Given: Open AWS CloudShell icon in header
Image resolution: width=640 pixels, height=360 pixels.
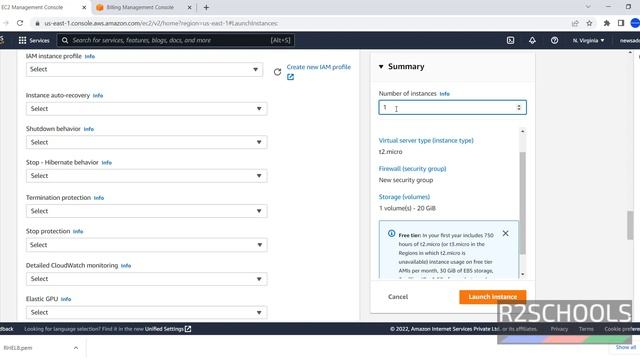Looking at the screenshot, I should click(510, 40).
